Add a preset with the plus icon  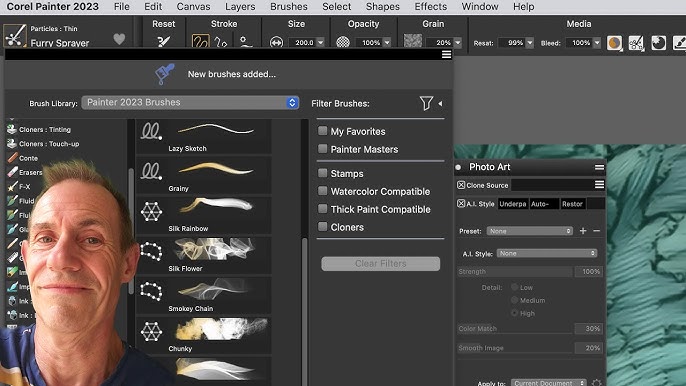(583, 231)
